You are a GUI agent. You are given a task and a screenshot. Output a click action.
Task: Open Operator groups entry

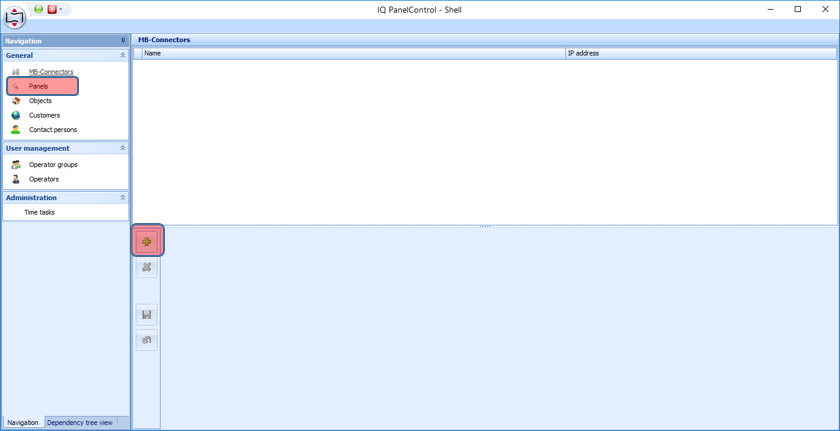[53, 165]
